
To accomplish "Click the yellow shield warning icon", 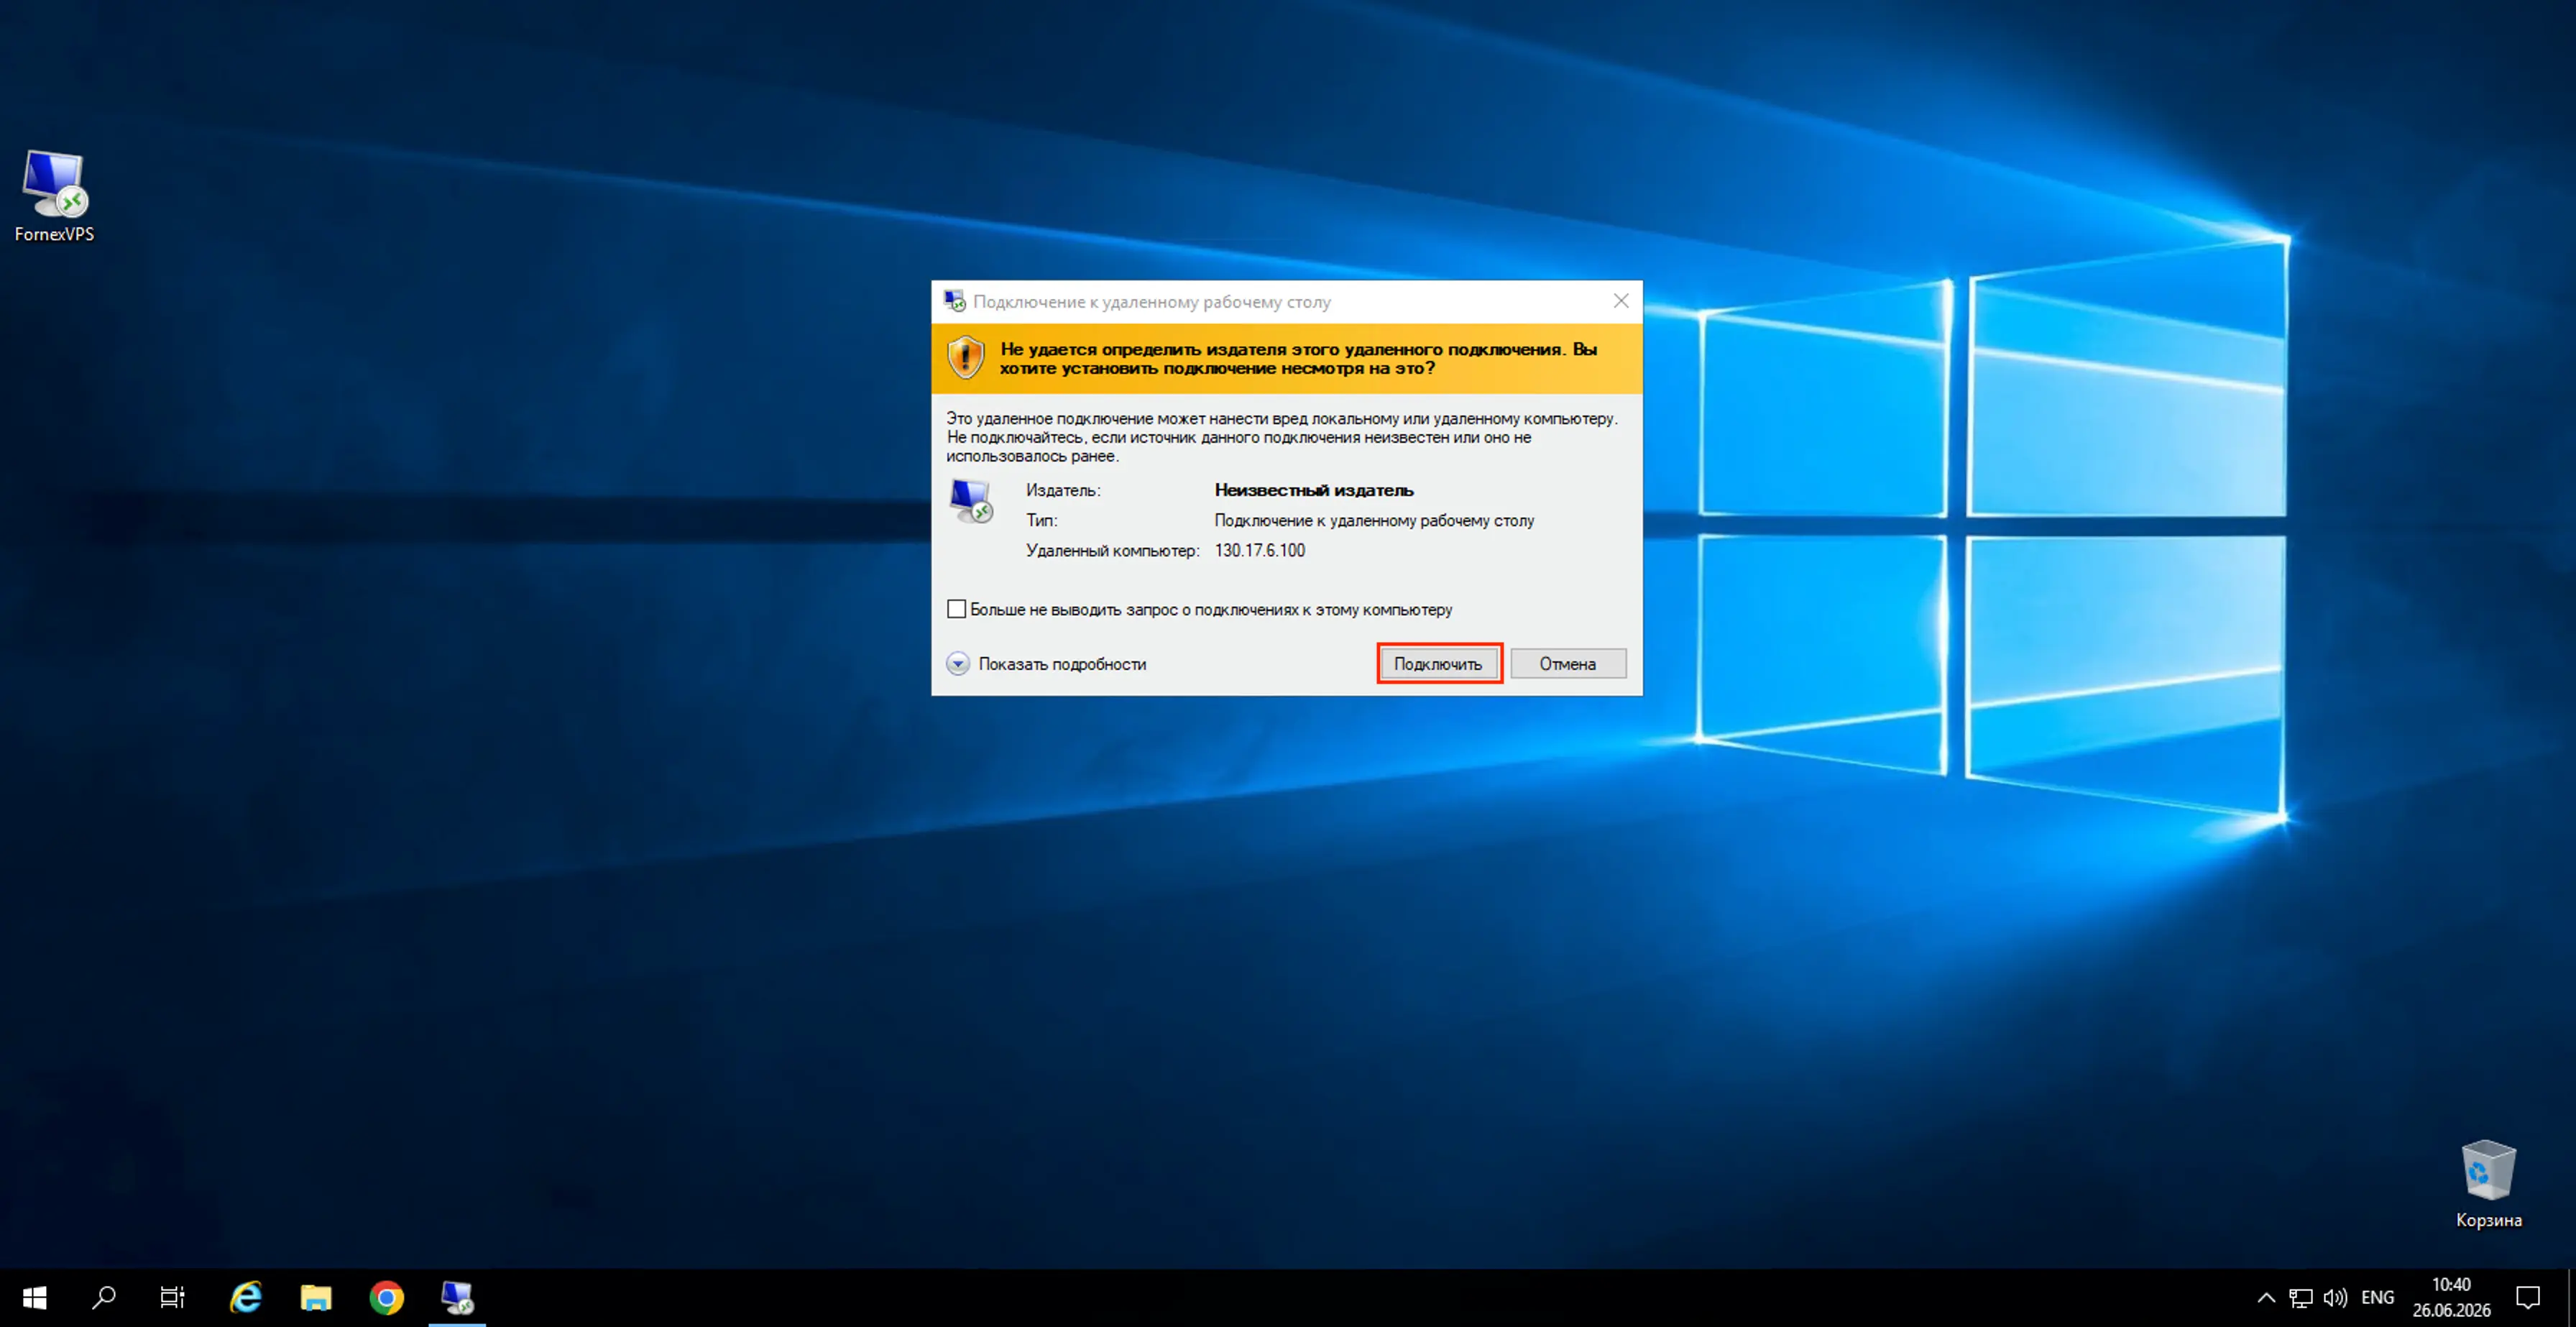I will click(x=966, y=358).
